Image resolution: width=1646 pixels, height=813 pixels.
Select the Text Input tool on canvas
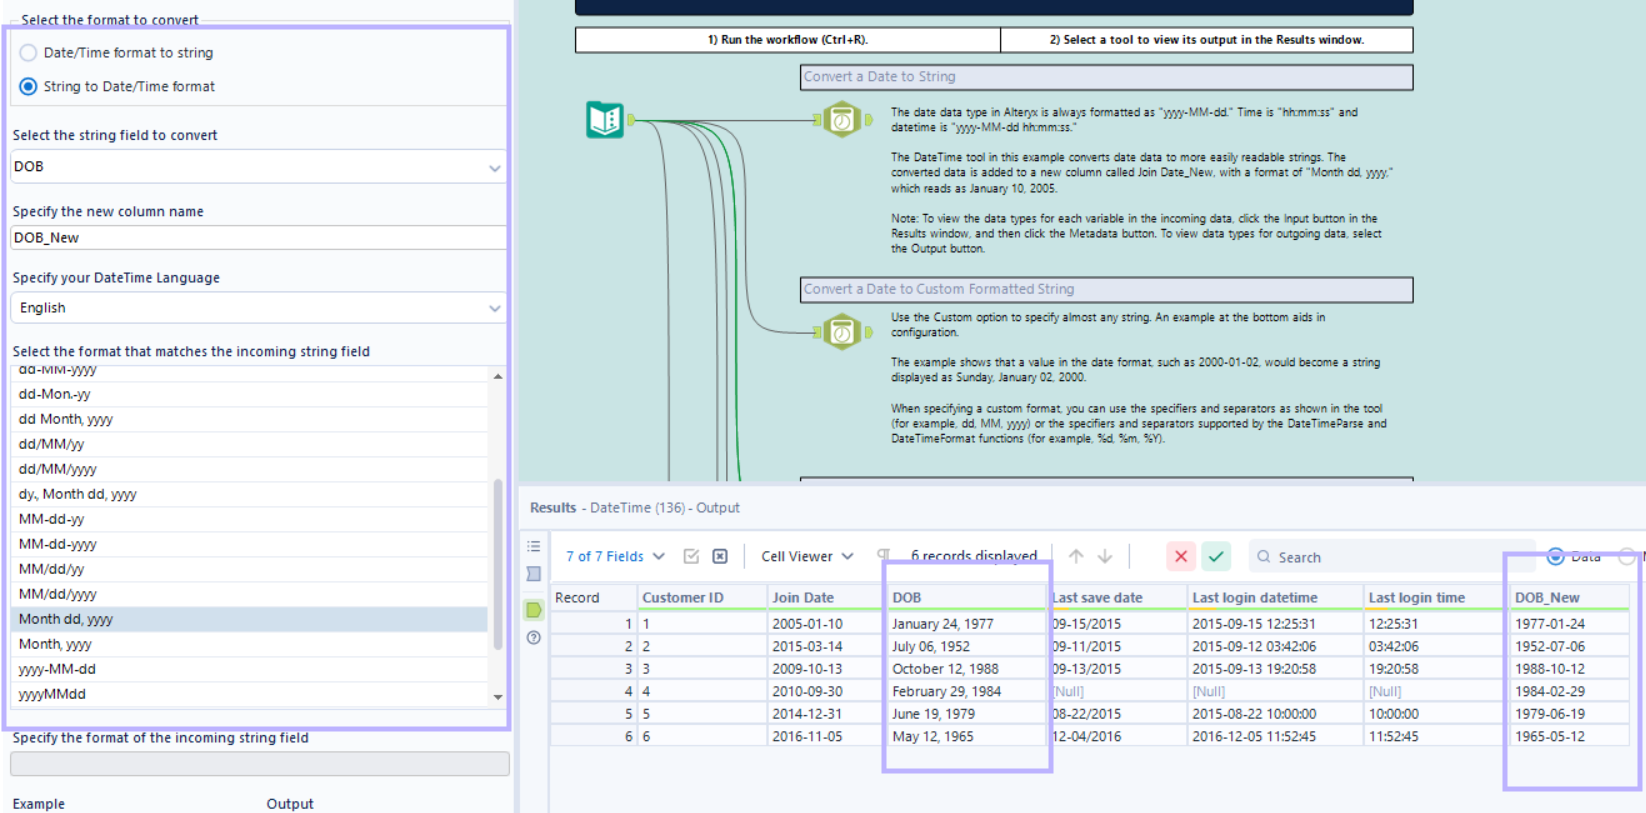(605, 120)
